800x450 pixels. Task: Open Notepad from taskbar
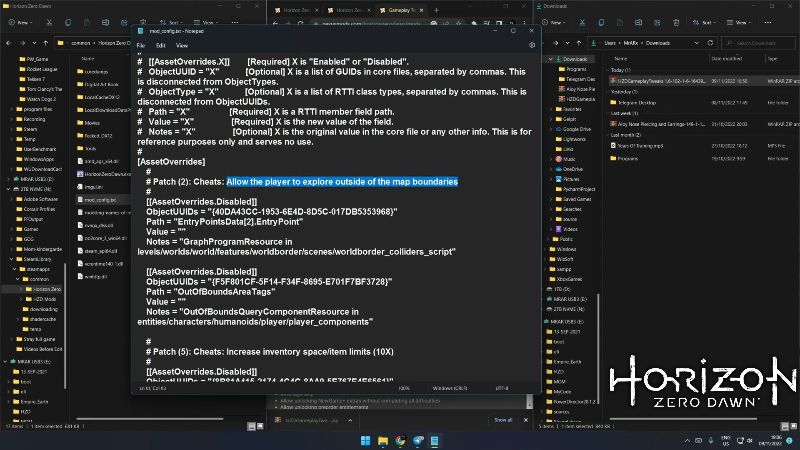click(x=435, y=441)
